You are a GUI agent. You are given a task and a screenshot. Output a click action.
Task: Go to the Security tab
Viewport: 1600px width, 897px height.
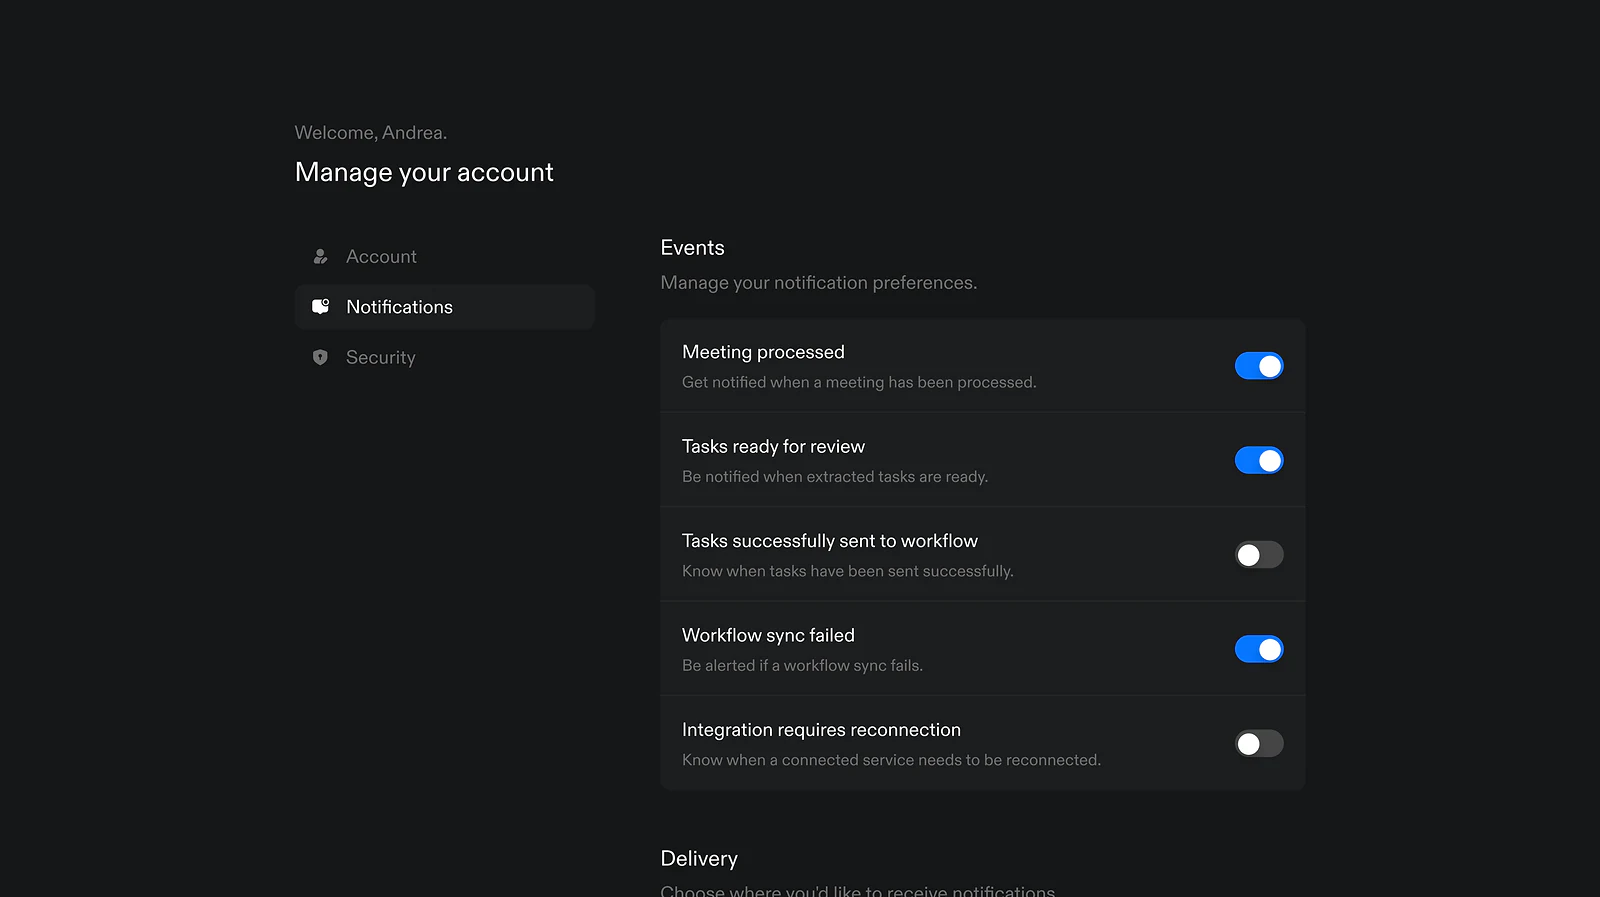pyautogui.click(x=445, y=358)
